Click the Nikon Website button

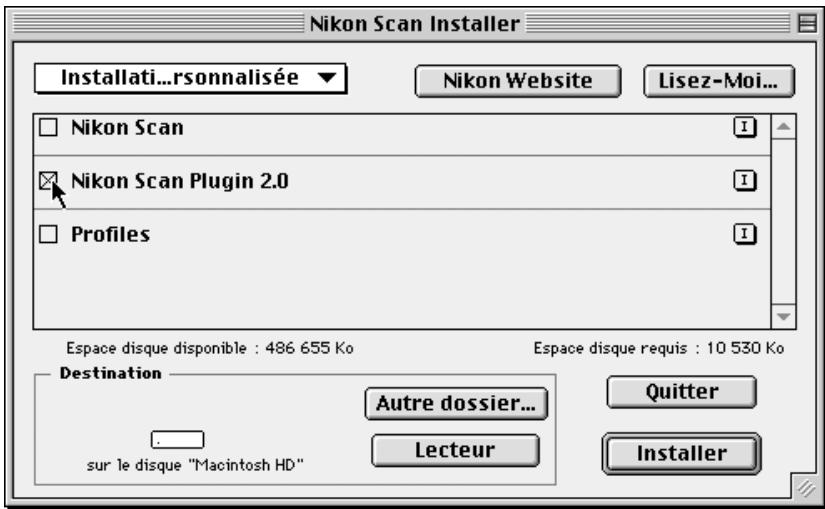[x=518, y=81]
